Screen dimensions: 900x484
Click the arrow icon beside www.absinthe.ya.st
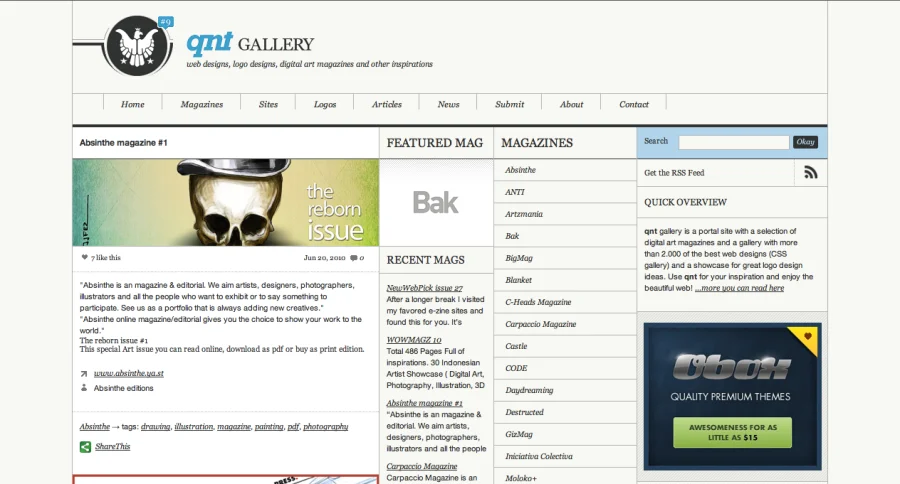pos(84,373)
